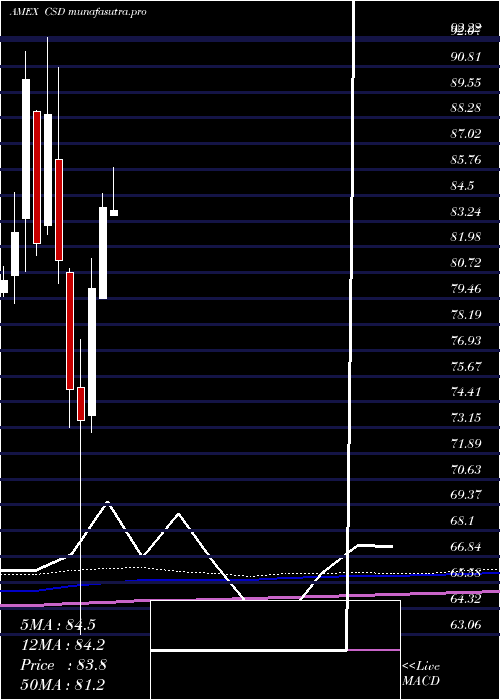Image resolution: width=500 pixels, height=700 pixels.
Task: Select the tallest white candlestick body near the top
Action: (x=26, y=149)
